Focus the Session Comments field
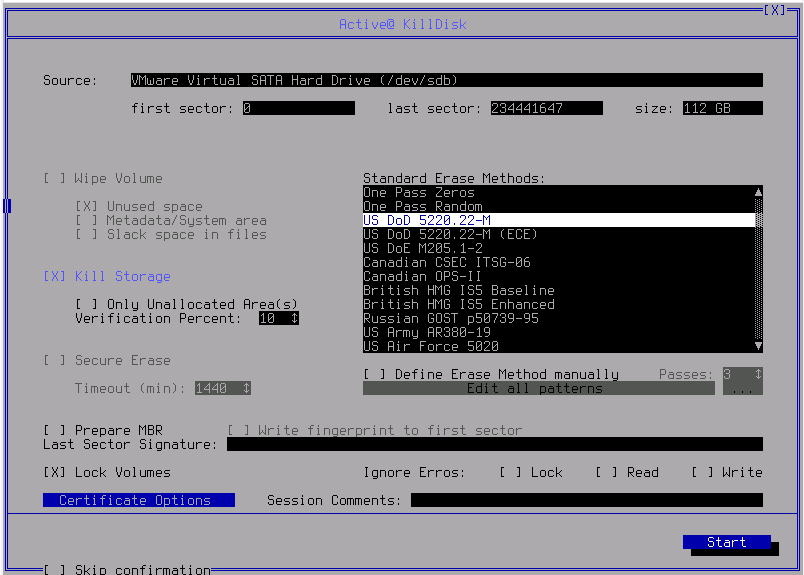Image resolution: width=804 pixels, height=575 pixels. [x=587, y=500]
